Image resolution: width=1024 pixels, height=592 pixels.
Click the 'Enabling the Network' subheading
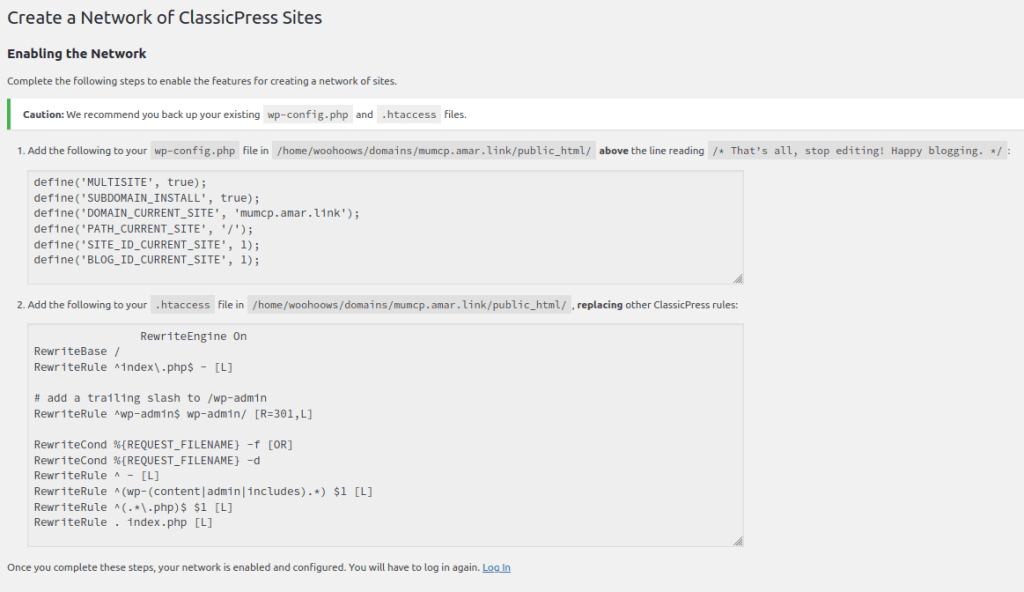tap(76, 54)
